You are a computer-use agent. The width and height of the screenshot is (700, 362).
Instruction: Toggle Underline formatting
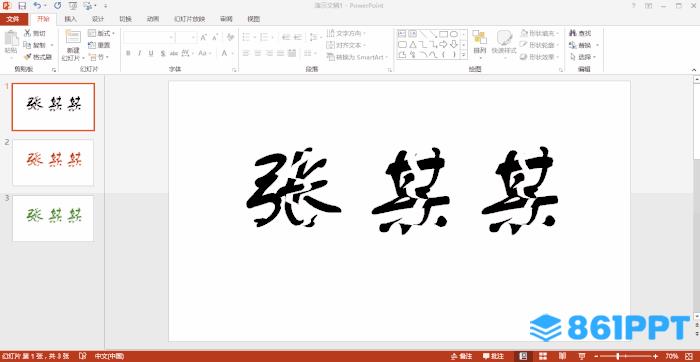151,53
